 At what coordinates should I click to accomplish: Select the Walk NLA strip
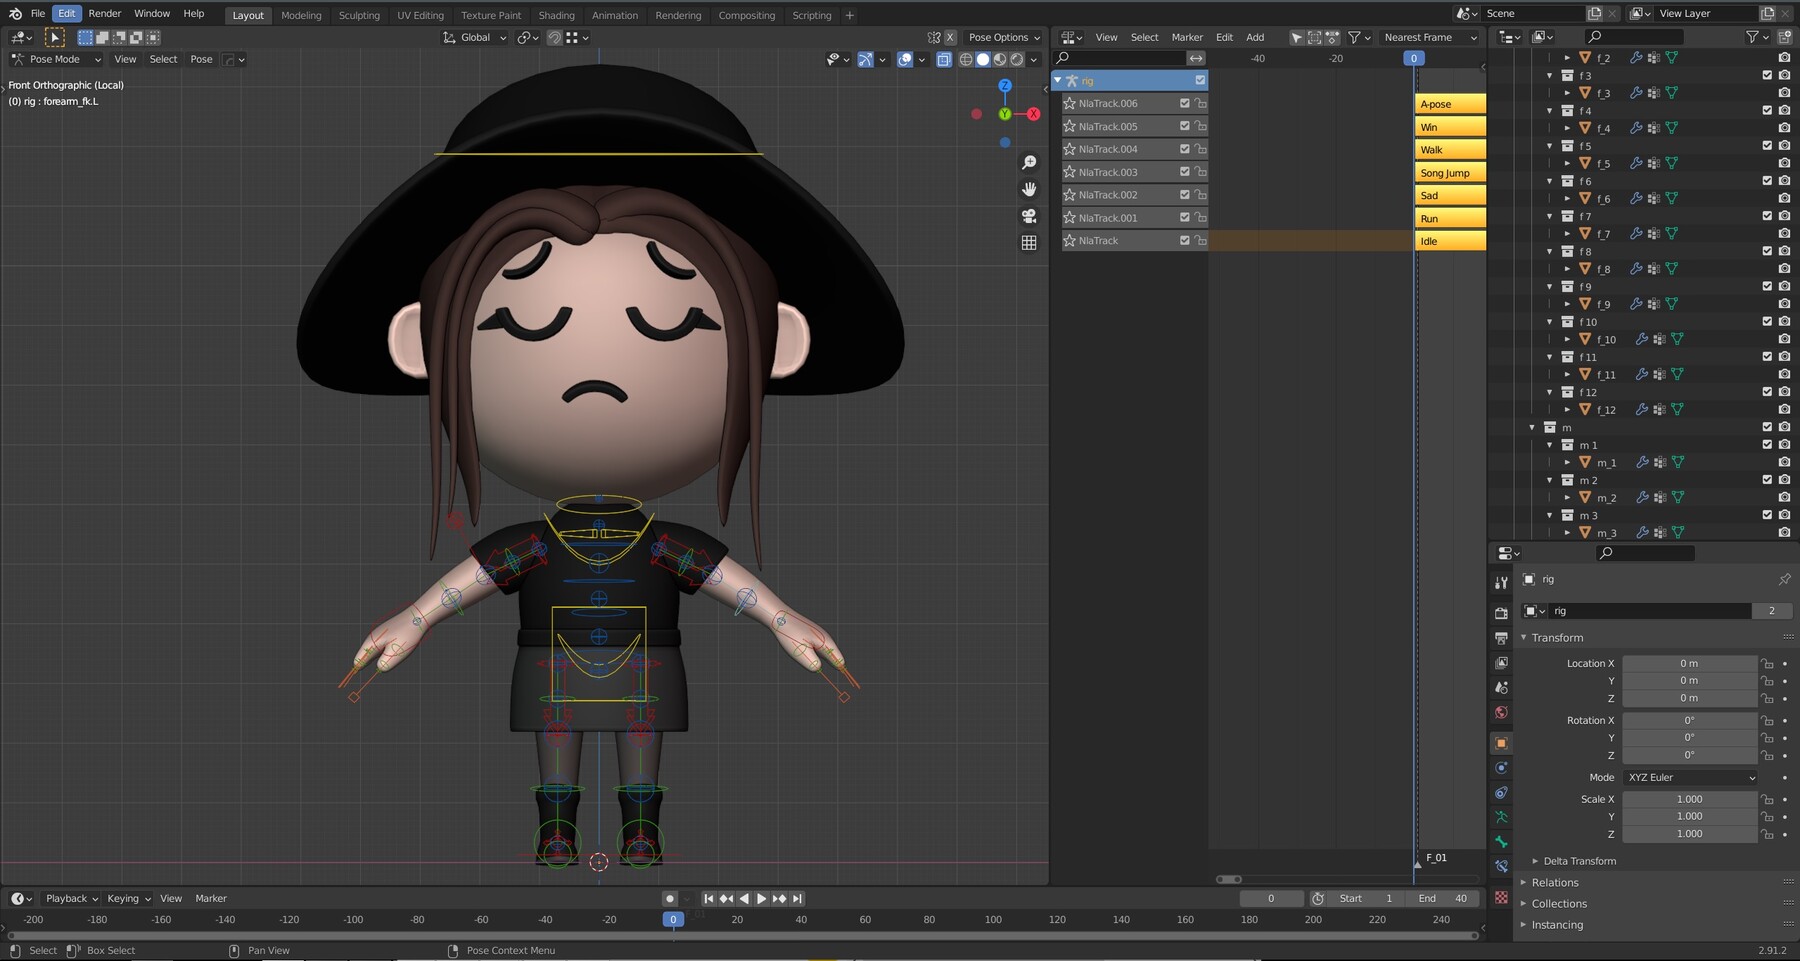click(1450, 150)
